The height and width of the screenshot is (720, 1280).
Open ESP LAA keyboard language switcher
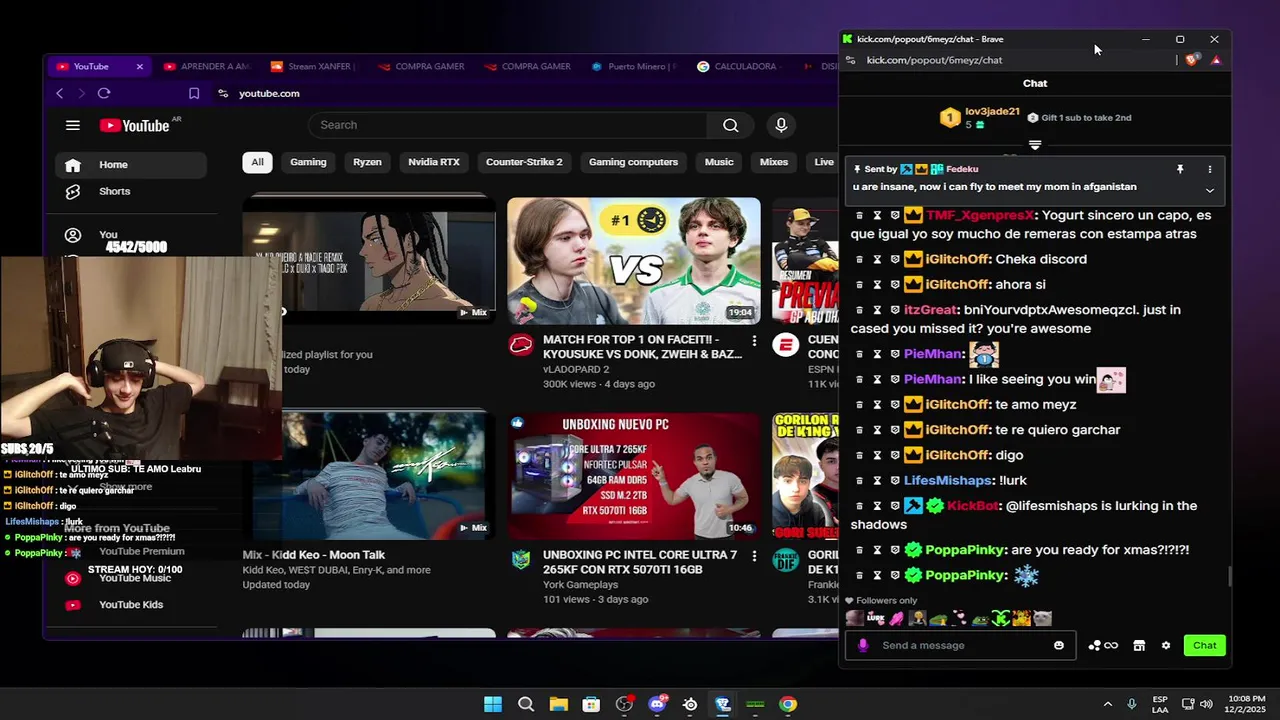1160,704
